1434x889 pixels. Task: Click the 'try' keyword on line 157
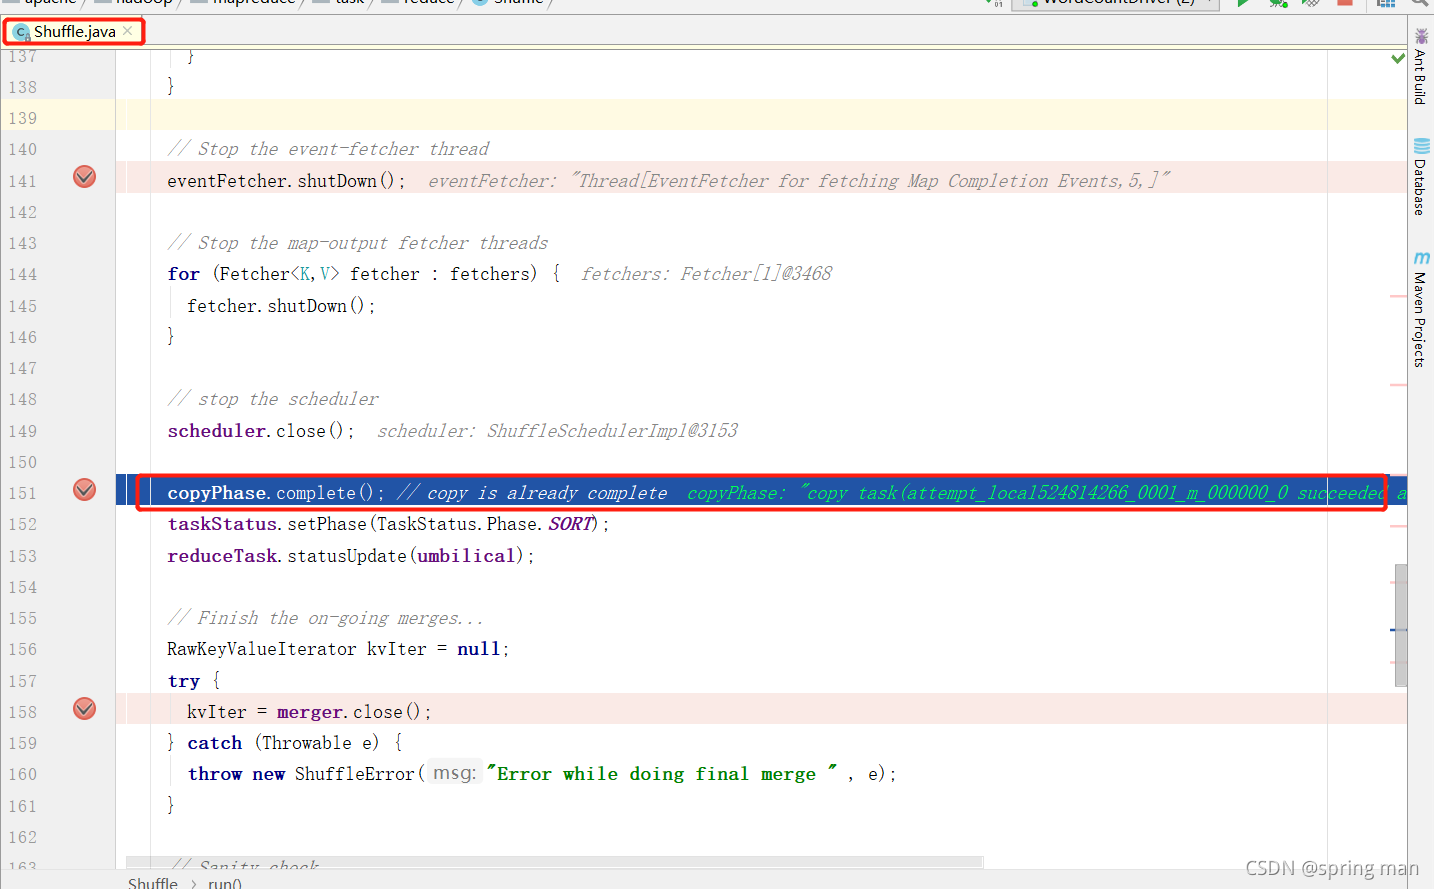[183, 681]
